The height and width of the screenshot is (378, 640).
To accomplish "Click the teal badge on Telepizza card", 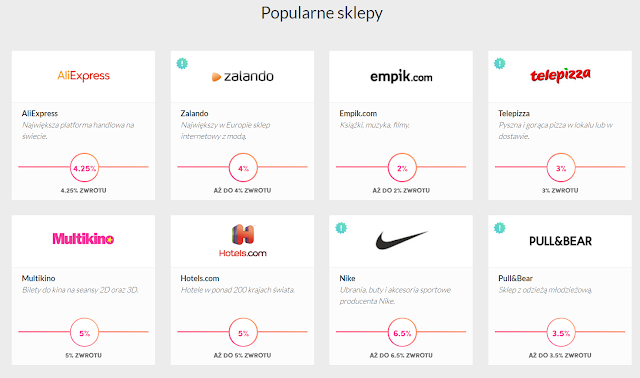I will (500, 63).
